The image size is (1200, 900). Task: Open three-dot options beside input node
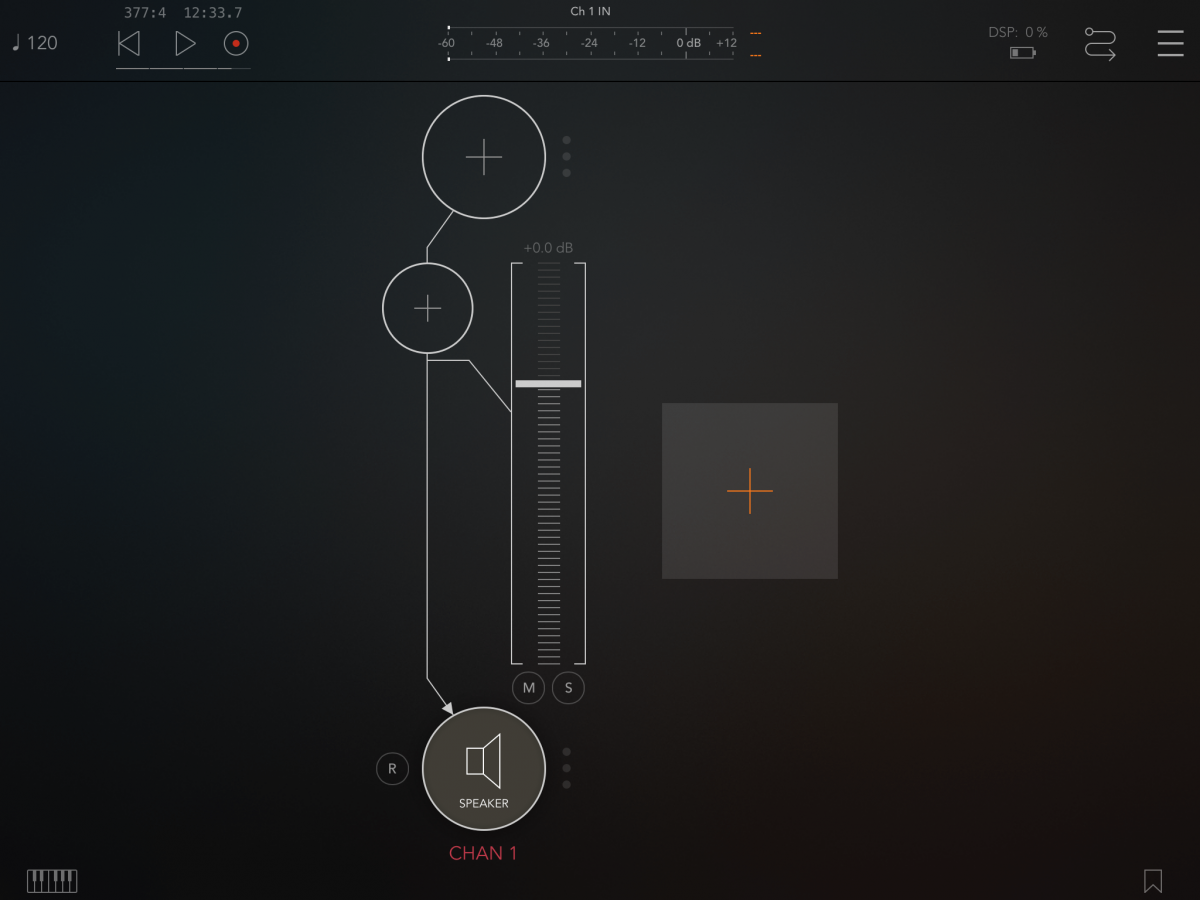[567, 156]
